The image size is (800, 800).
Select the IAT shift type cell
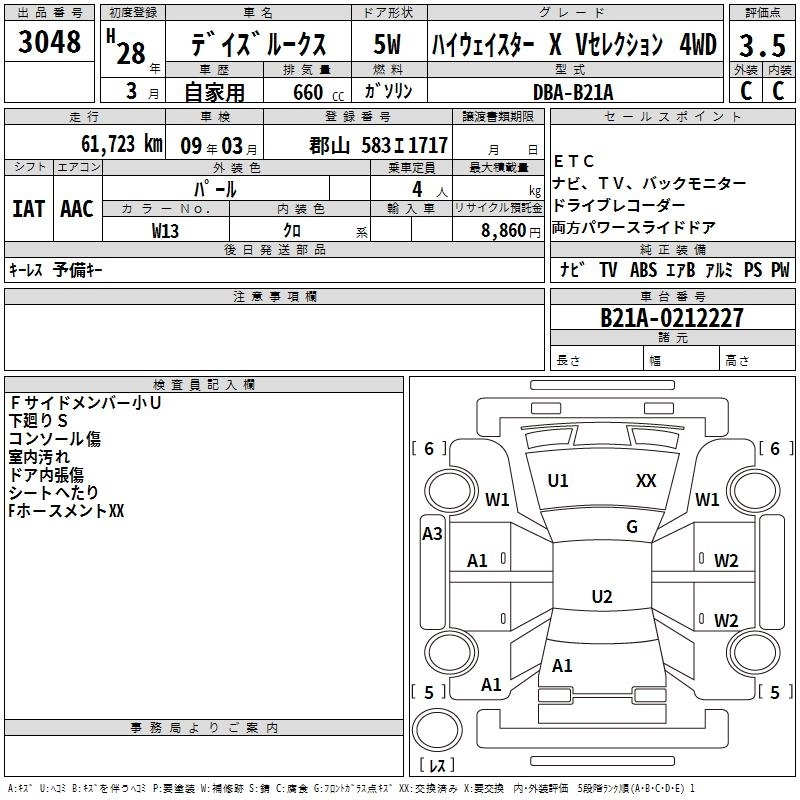tap(28, 208)
